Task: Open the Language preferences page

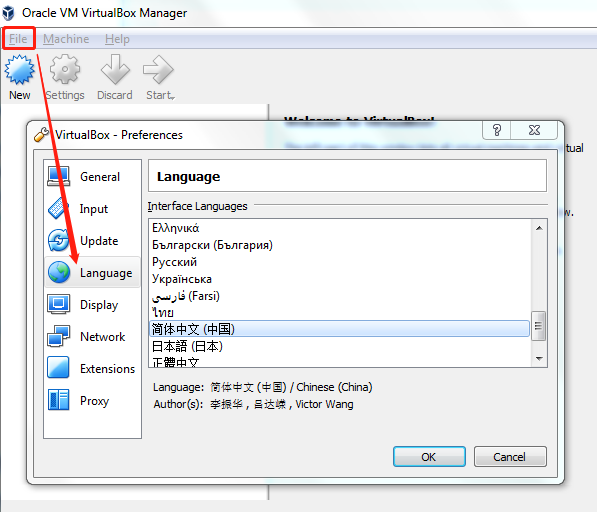Action: coord(93,273)
